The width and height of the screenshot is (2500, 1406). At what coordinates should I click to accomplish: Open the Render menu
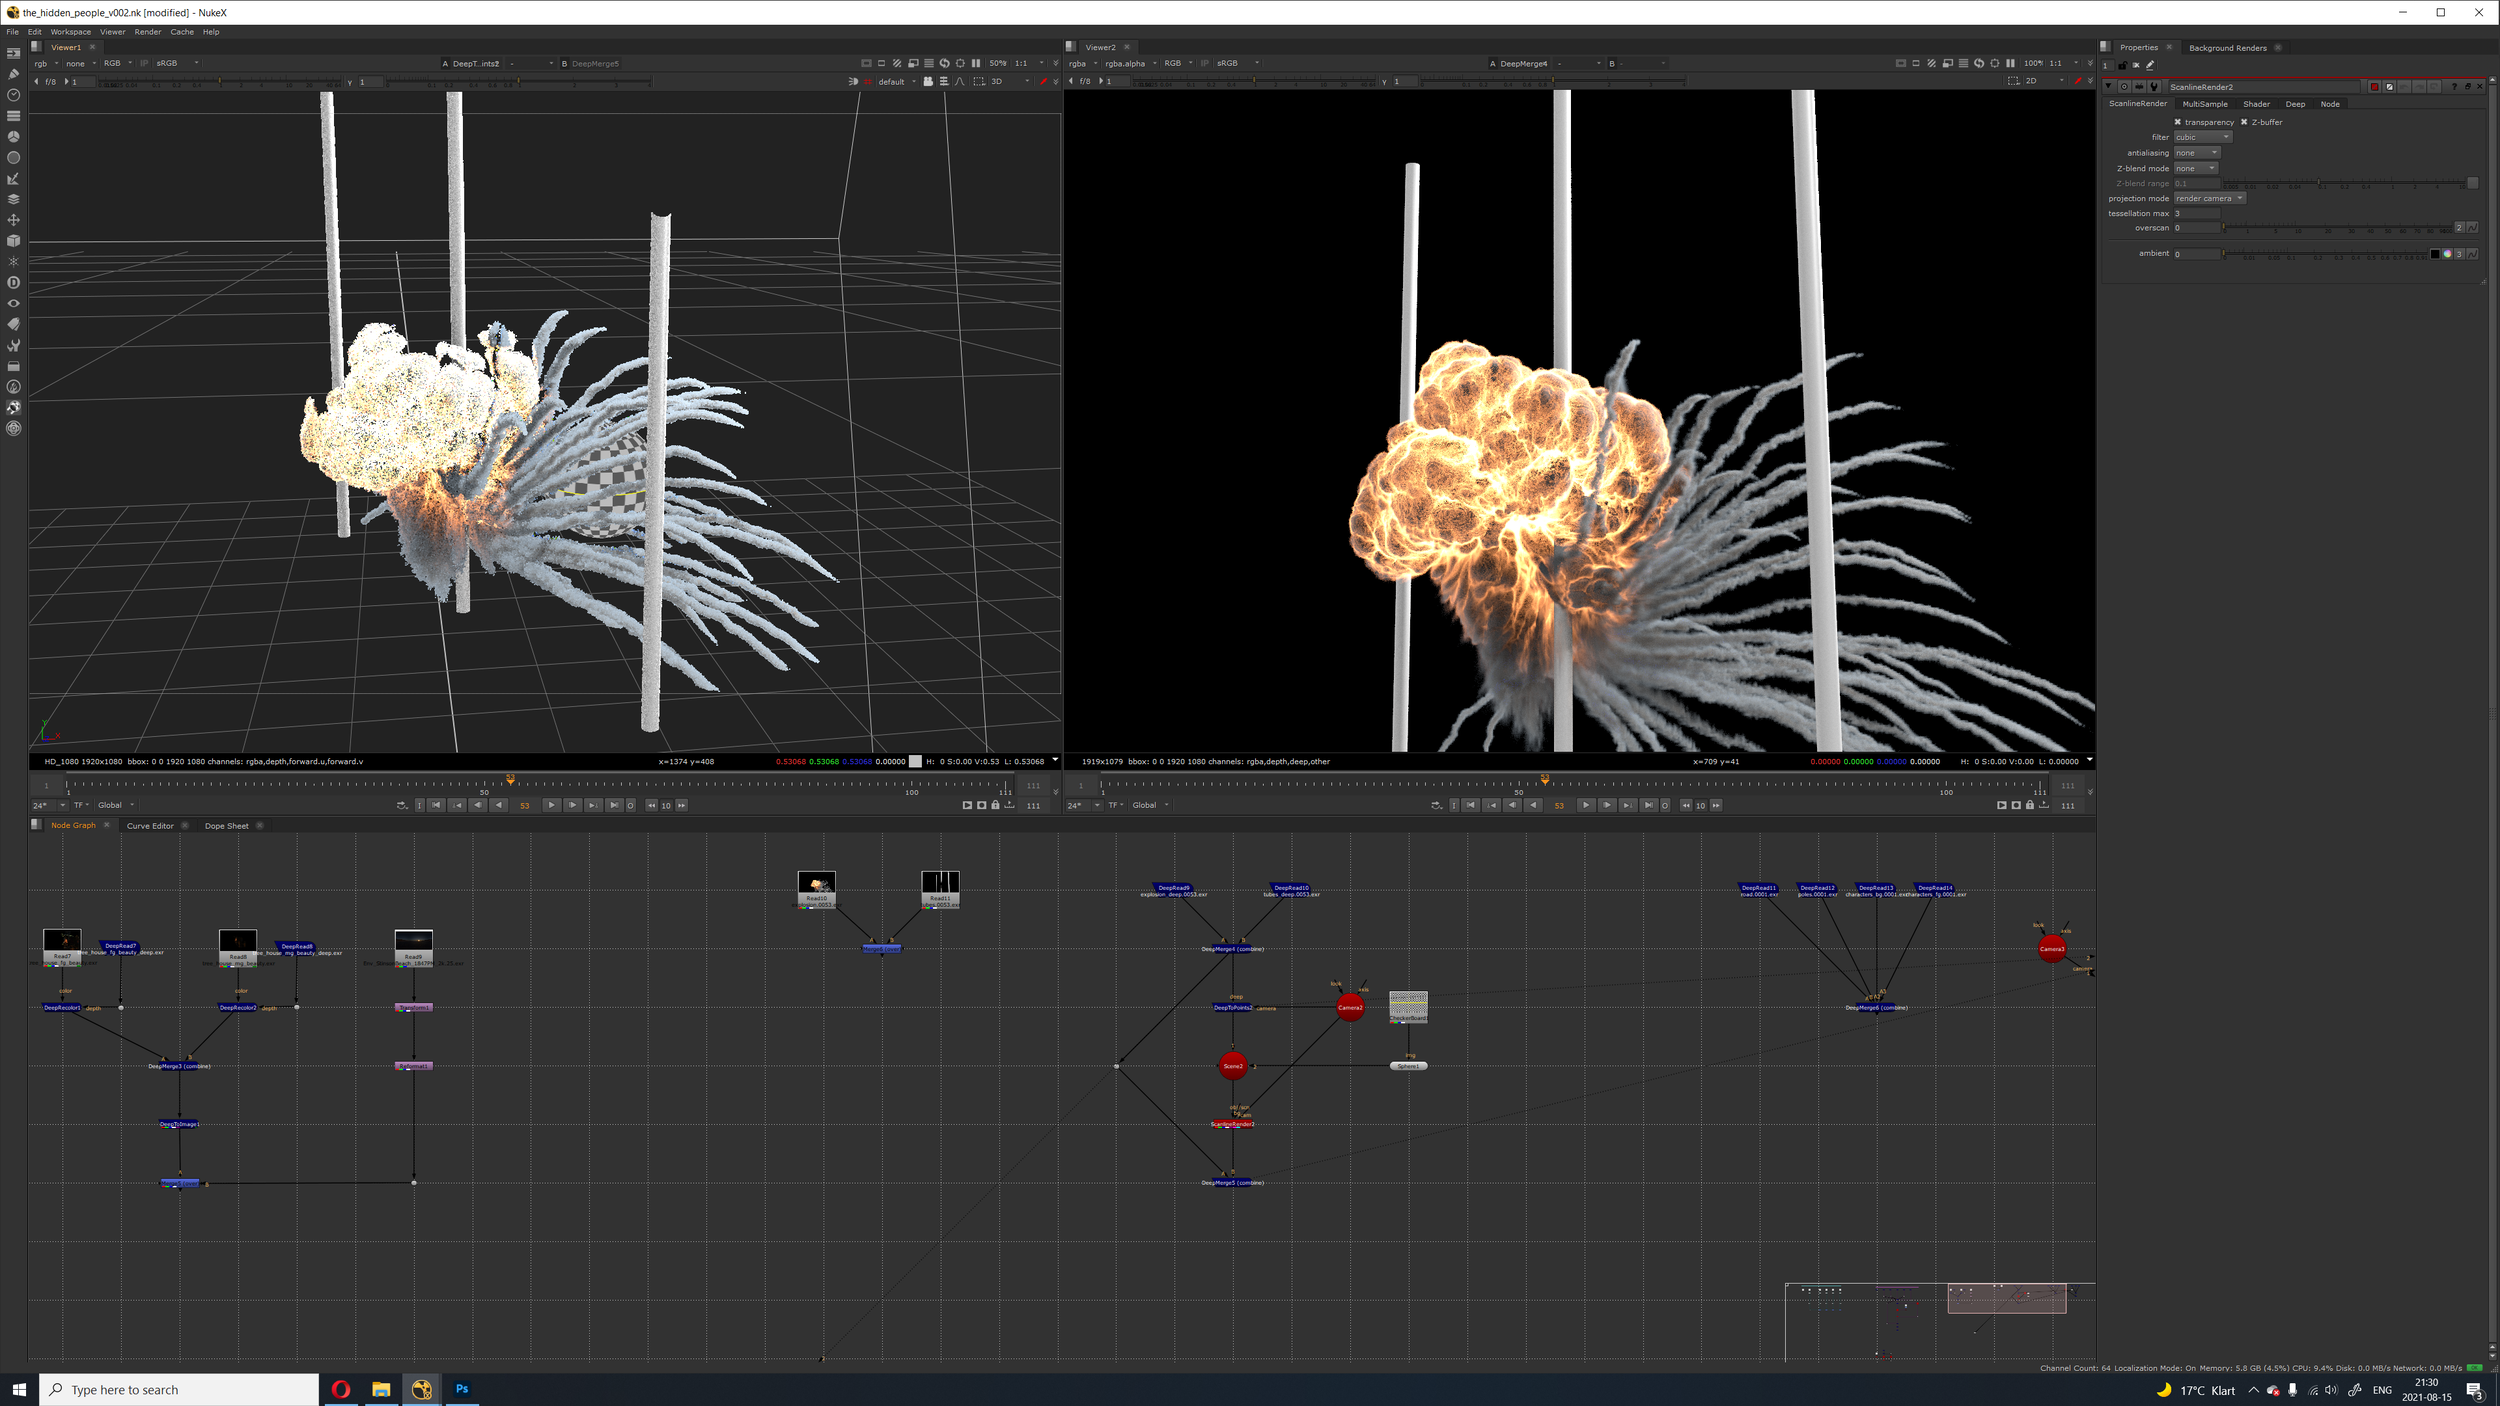tap(147, 32)
